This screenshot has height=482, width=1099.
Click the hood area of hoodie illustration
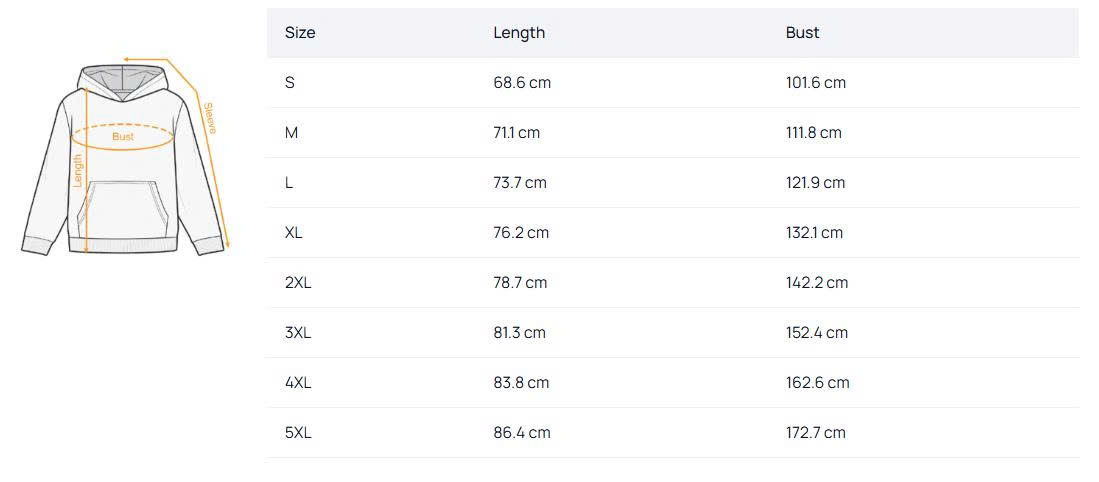(x=122, y=78)
